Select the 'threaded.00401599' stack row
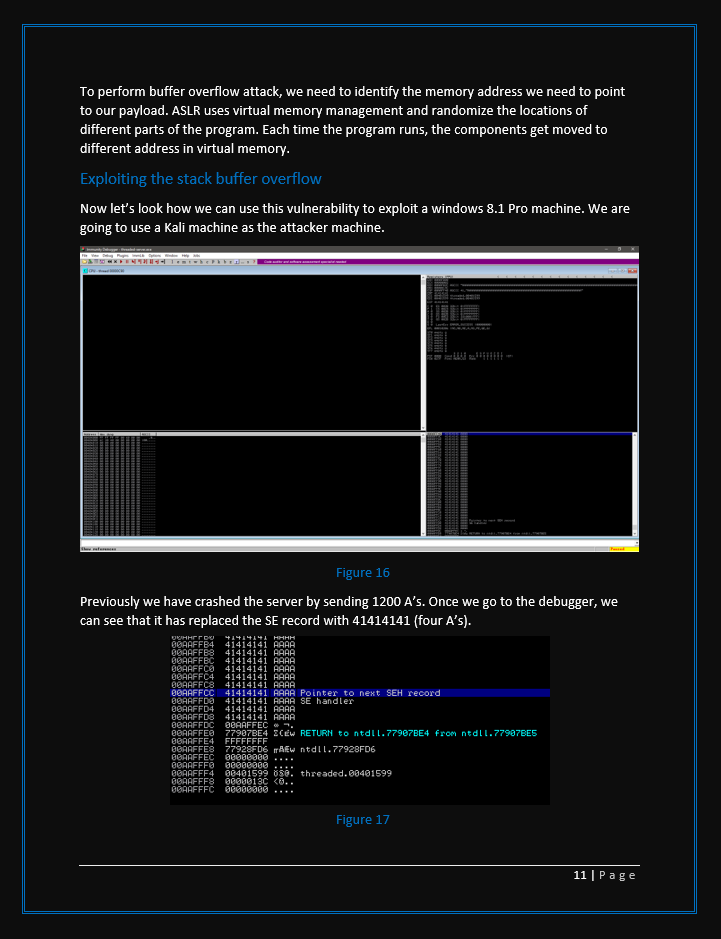721x939 pixels. coord(360,773)
